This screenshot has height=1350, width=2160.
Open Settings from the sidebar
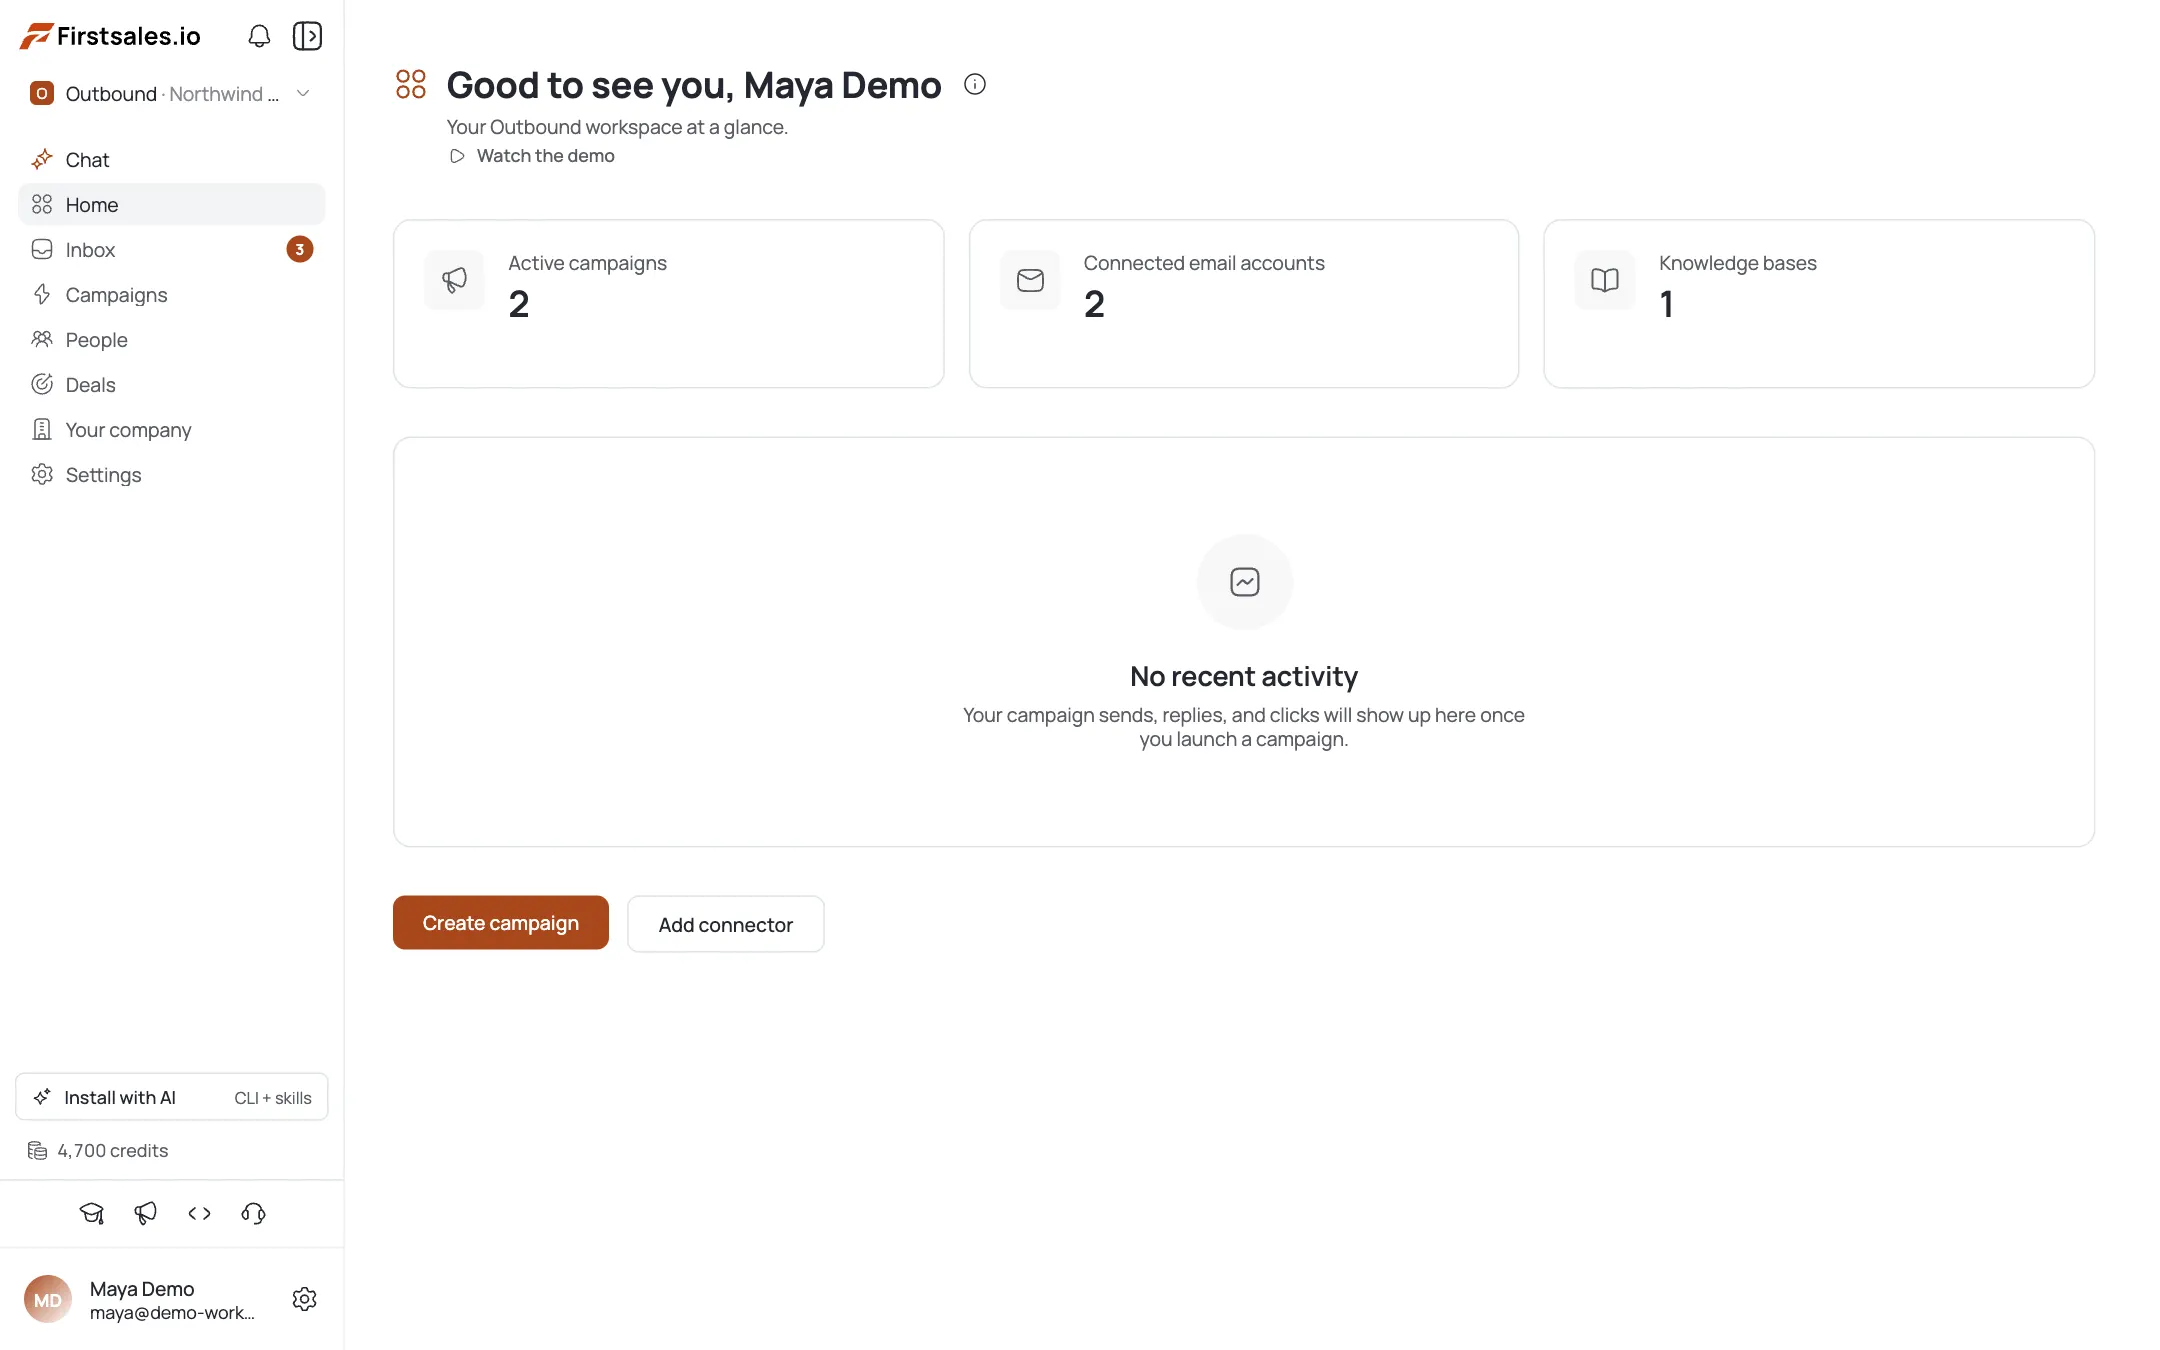coord(172,475)
